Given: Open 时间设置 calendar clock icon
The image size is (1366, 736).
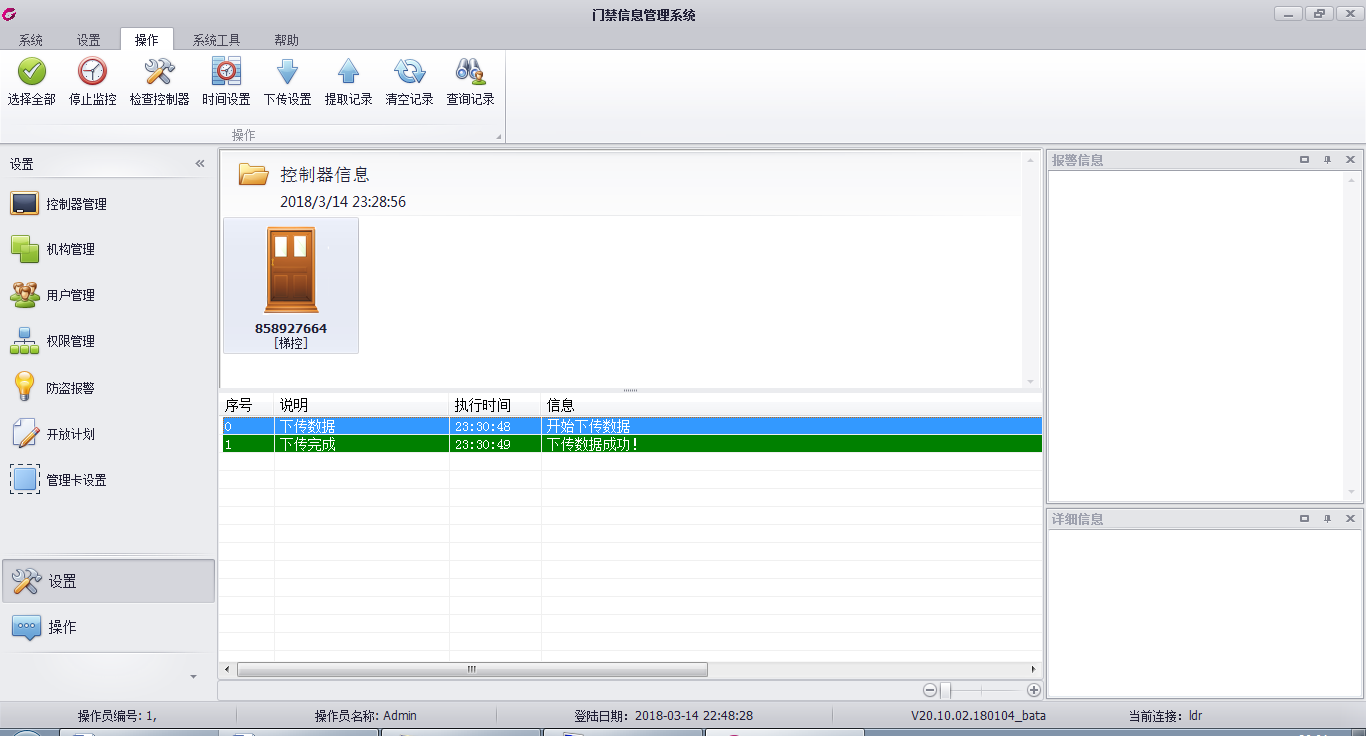Looking at the screenshot, I should tap(226, 71).
